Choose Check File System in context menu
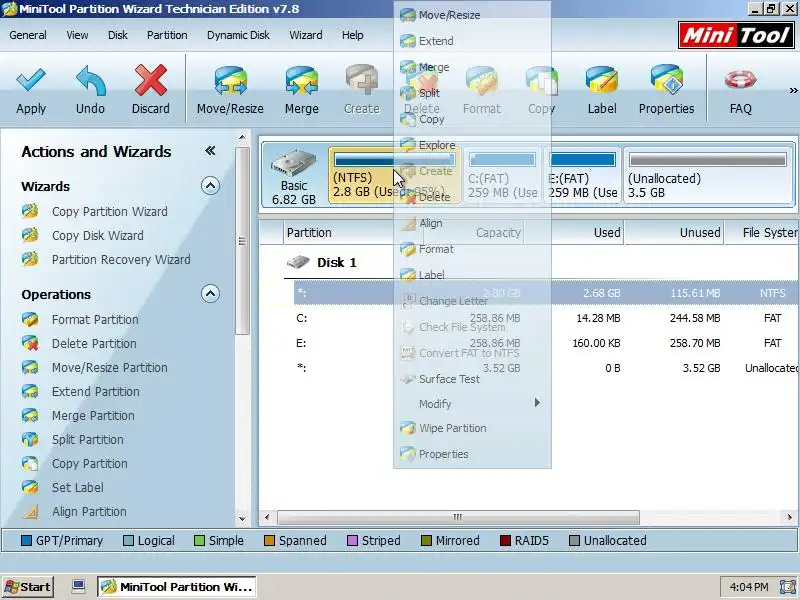This screenshot has height=600, width=800. [472, 327]
